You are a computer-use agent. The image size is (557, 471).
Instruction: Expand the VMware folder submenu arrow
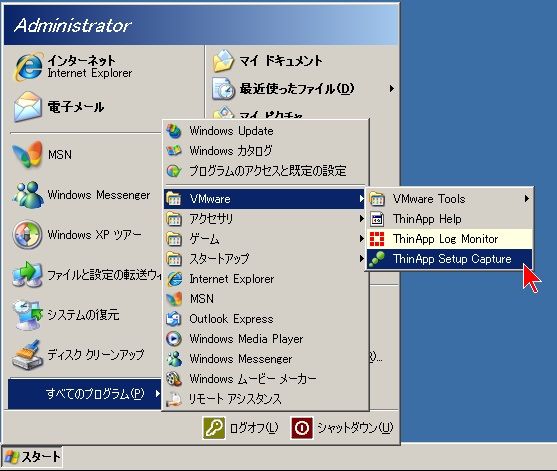(361, 199)
